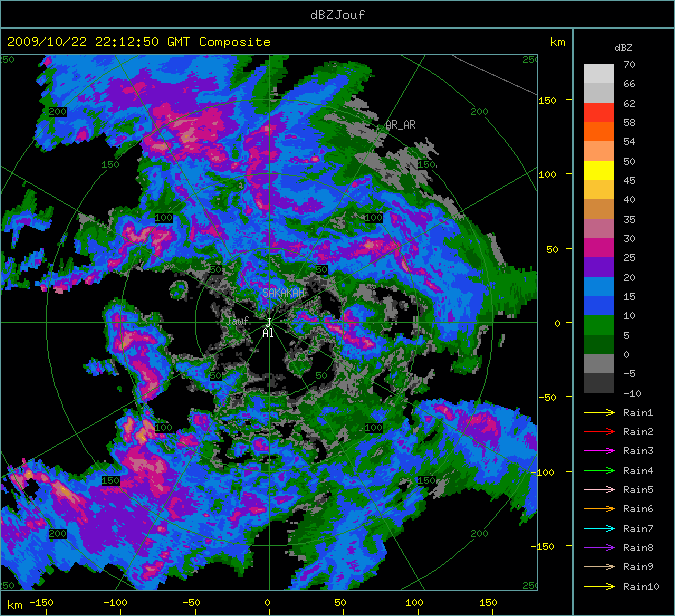
Task: Click the northeast 50 range ring label
Action: [321, 270]
